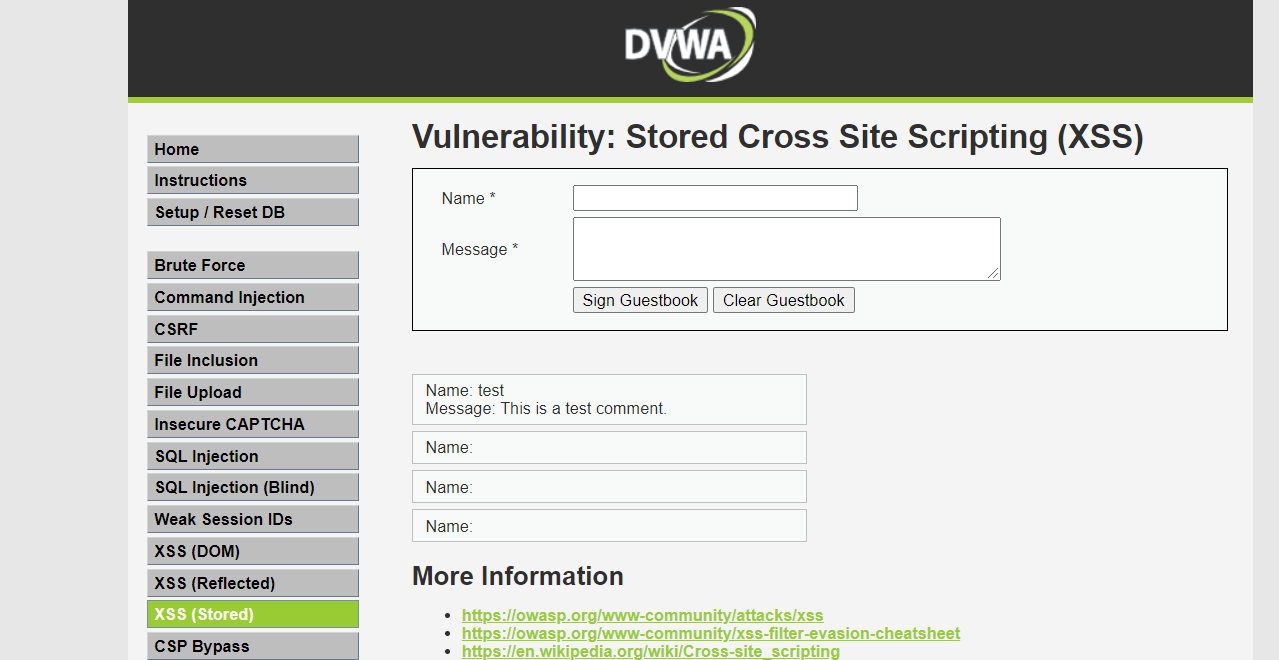The image size is (1279, 660).
Task: Follow the XSS filter evasion cheatsheet link
Action: pos(710,633)
